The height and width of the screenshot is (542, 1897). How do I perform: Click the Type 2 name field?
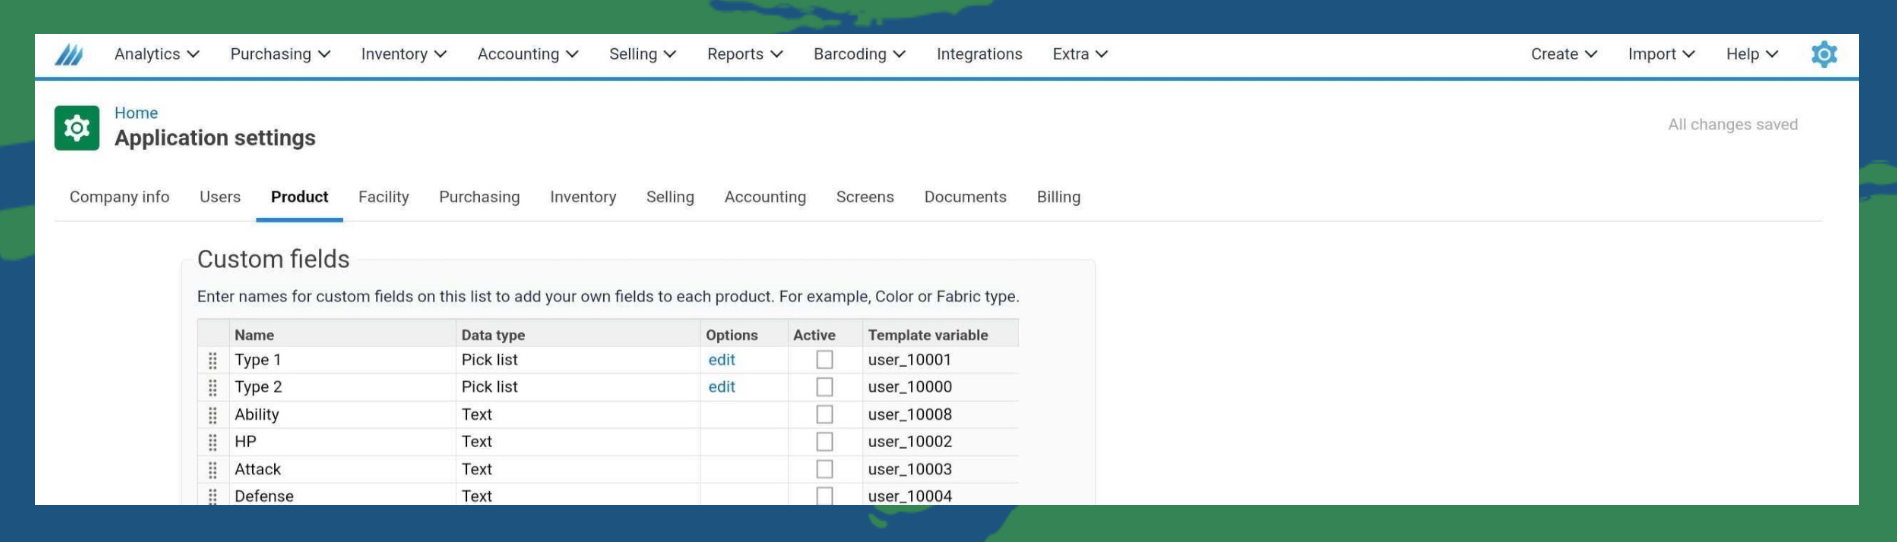click(x=342, y=387)
